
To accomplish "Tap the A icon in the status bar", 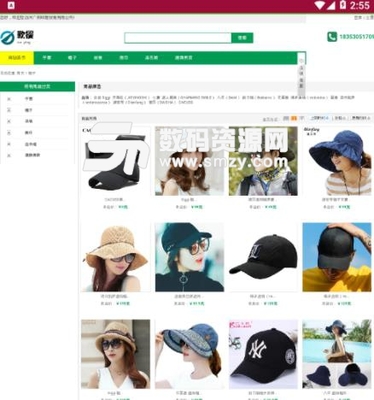I will (x=11, y=5).
